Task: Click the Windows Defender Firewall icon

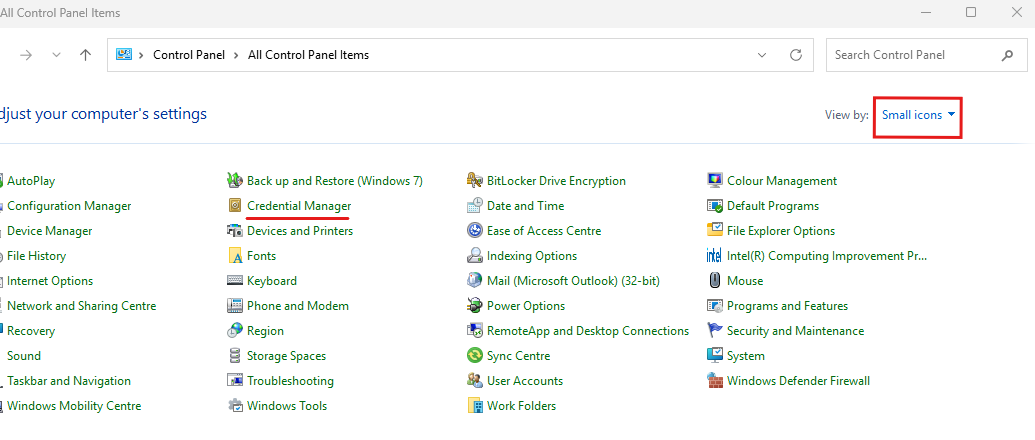Action: click(x=715, y=381)
